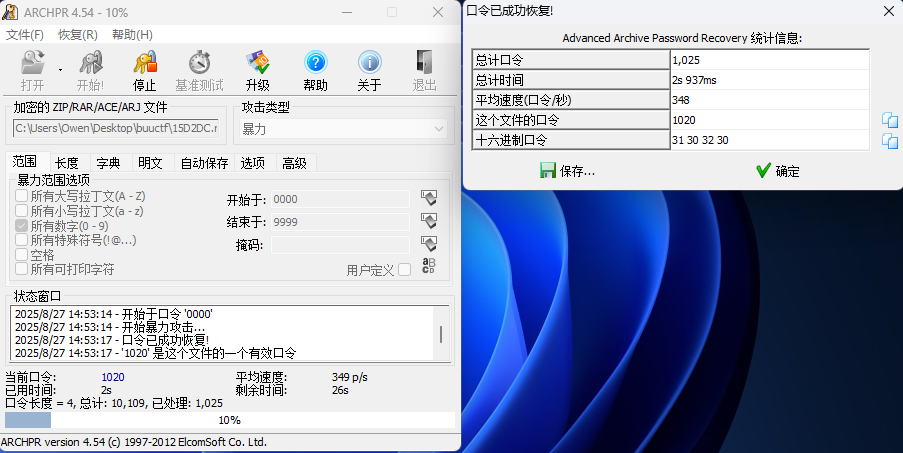
Task: Expand the arrow next to 打开
Action: 60,70
